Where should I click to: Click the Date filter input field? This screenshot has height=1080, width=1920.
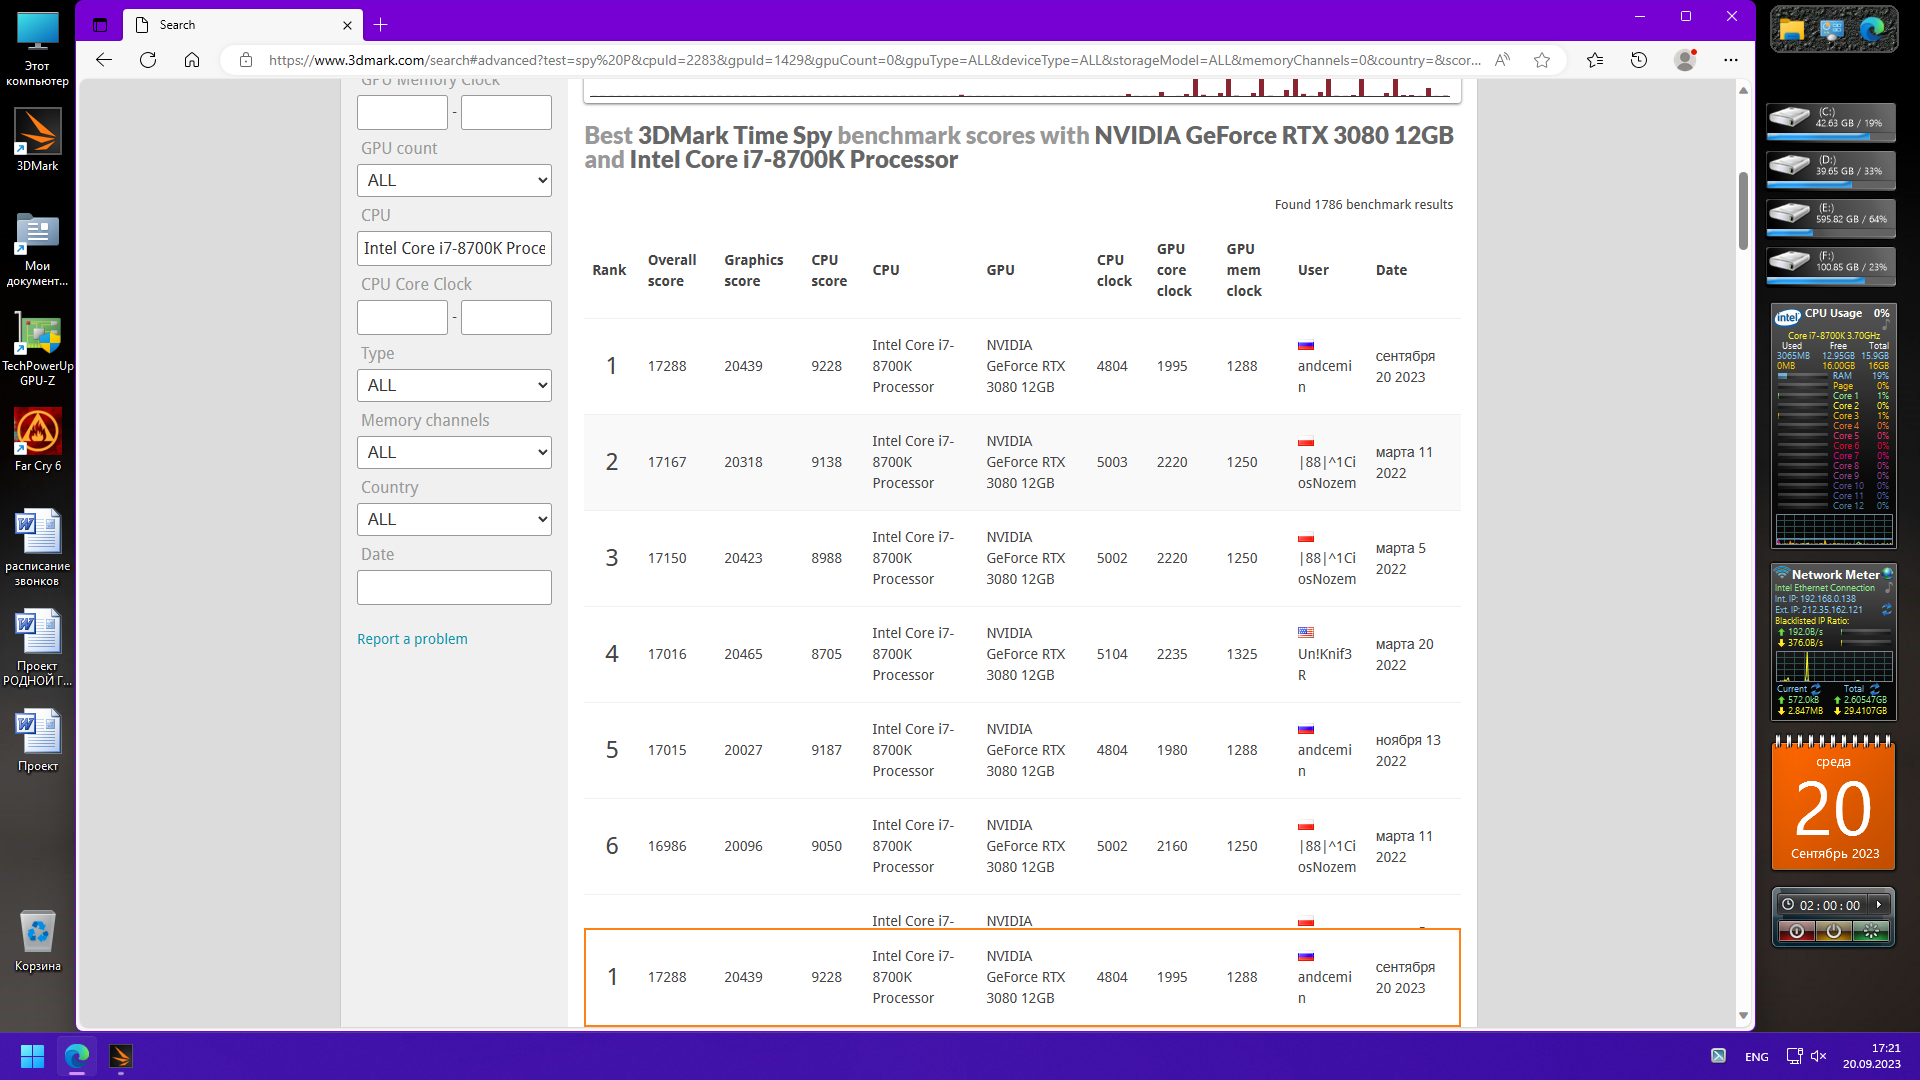(454, 587)
